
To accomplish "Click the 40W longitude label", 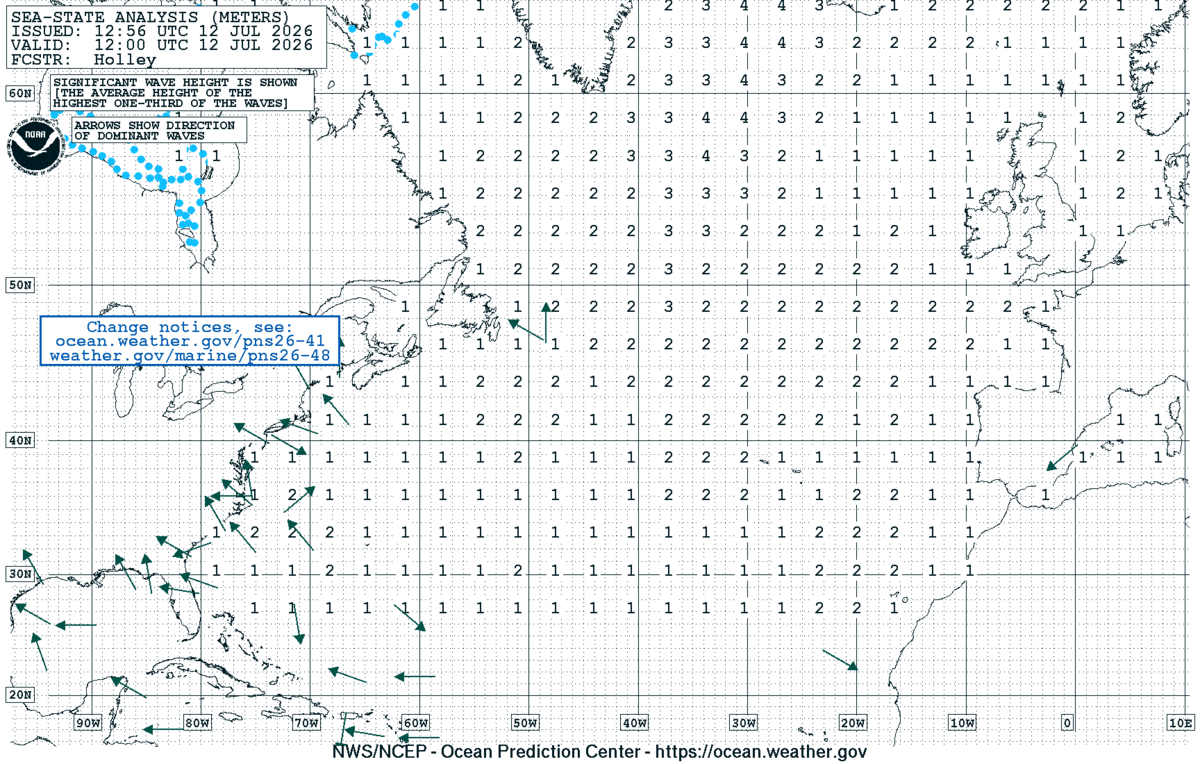I will (634, 723).
